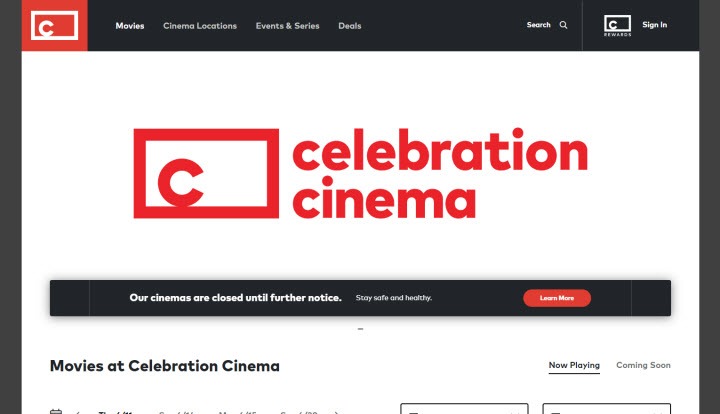Switch to the Coming Soon tab
The width and height of the screenshot is (720, 414).
tap(643, 365)
